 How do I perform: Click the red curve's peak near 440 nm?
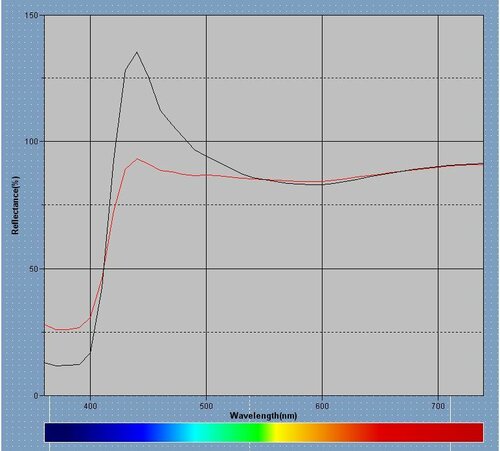137,159
